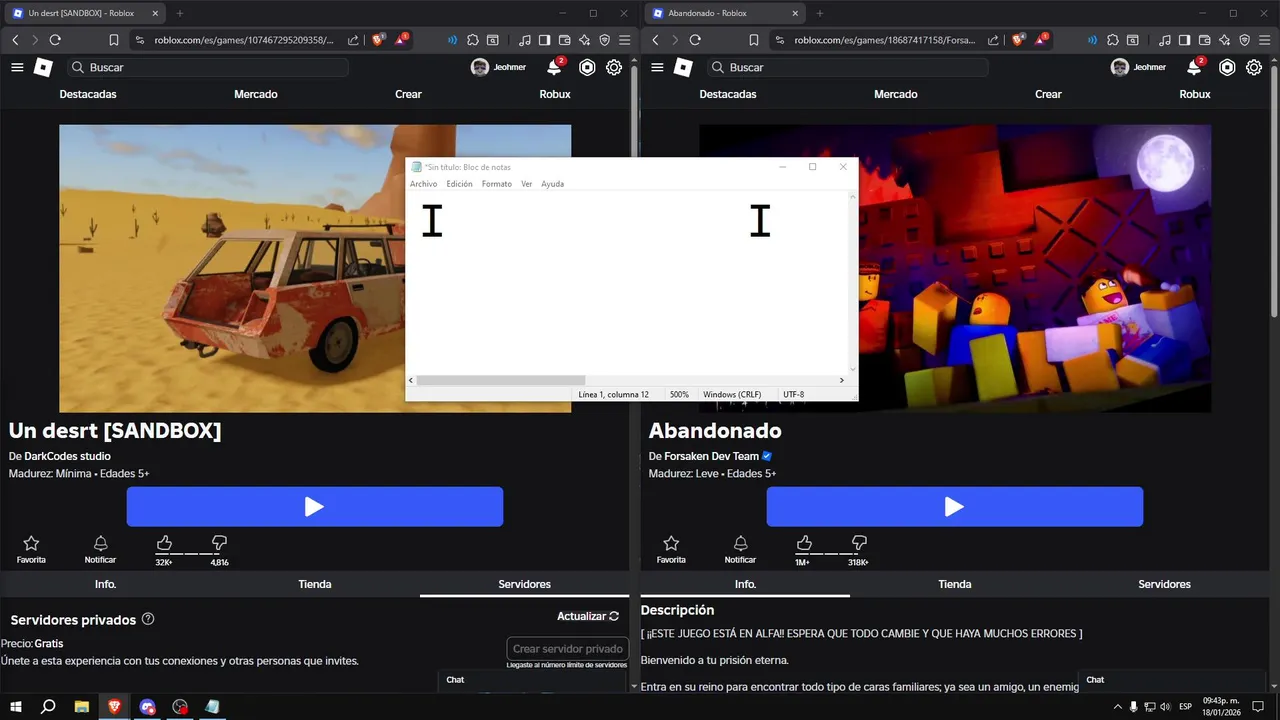Open Edición menu in Notepad
The image size is (1280, 720).
pos(459,184)
